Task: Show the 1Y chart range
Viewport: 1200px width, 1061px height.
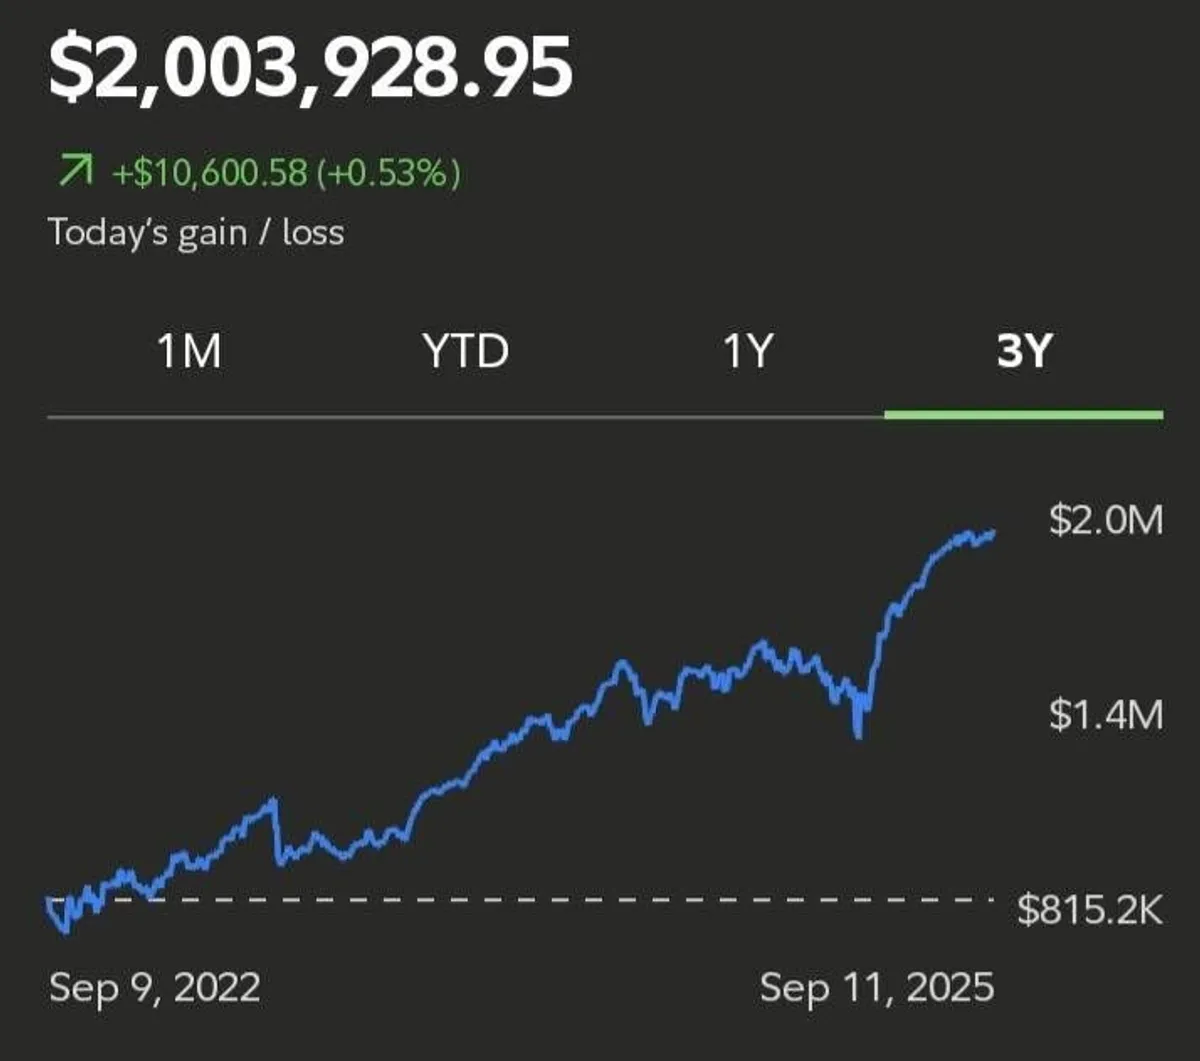Action: pyautogui.click(x=748, y=352)
